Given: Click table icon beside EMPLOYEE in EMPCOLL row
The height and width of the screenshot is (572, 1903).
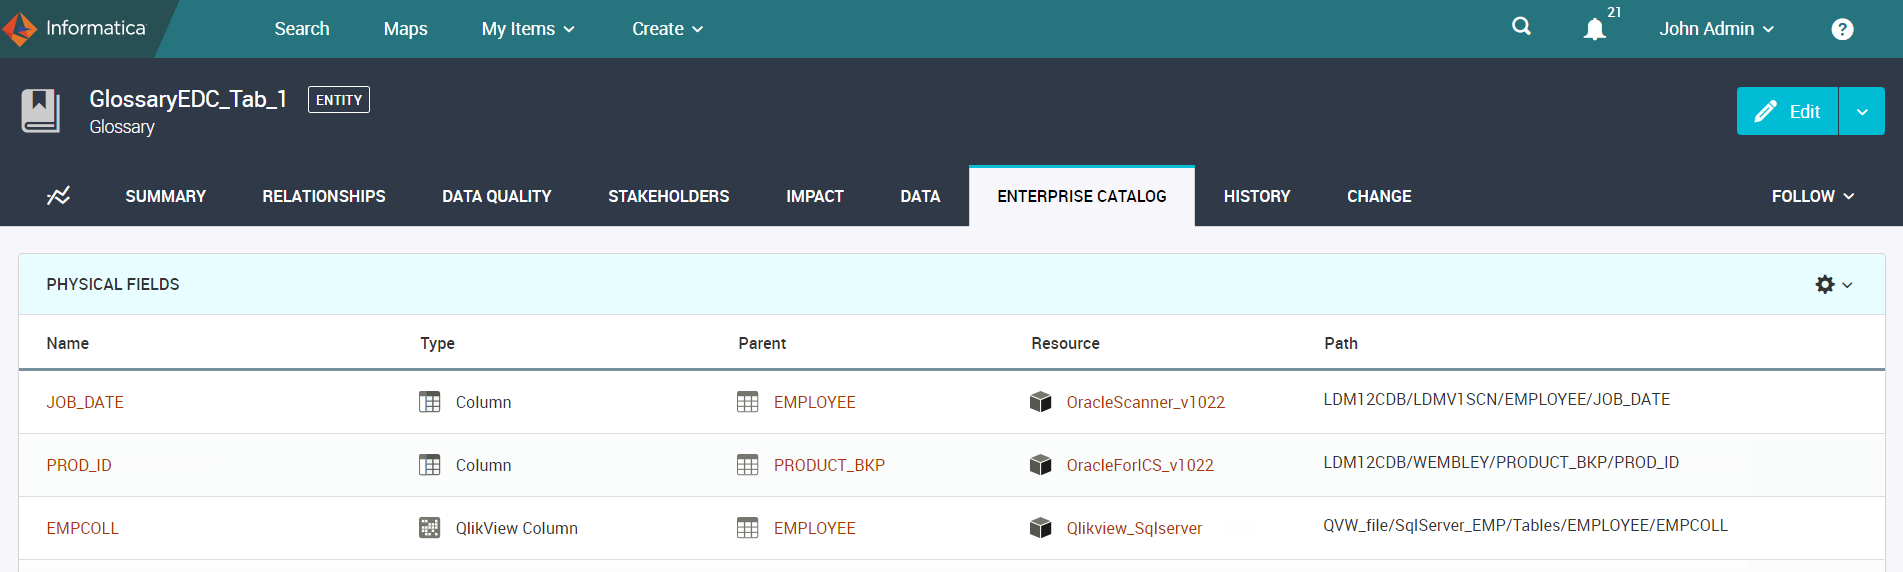Looking at the screenshot, I should pyautogui.click(x=747, y=528).
